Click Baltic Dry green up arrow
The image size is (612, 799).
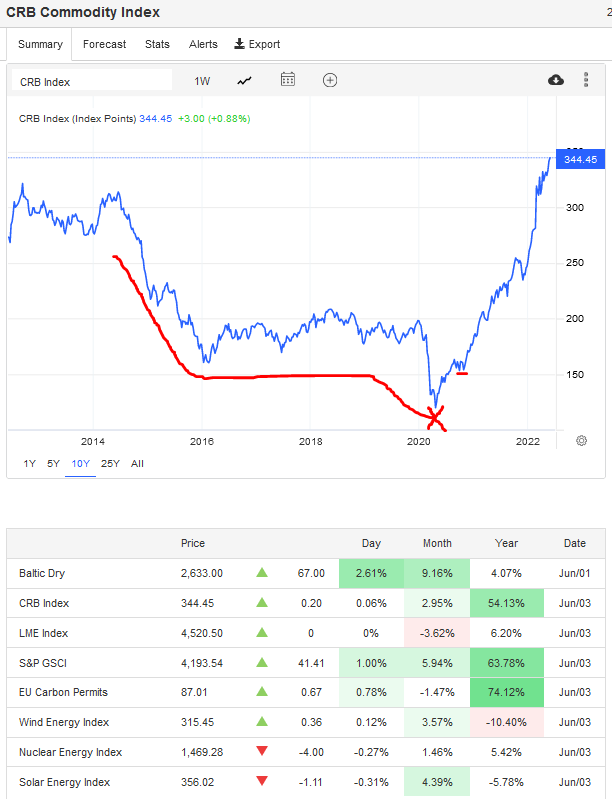(x=262, y=572)
